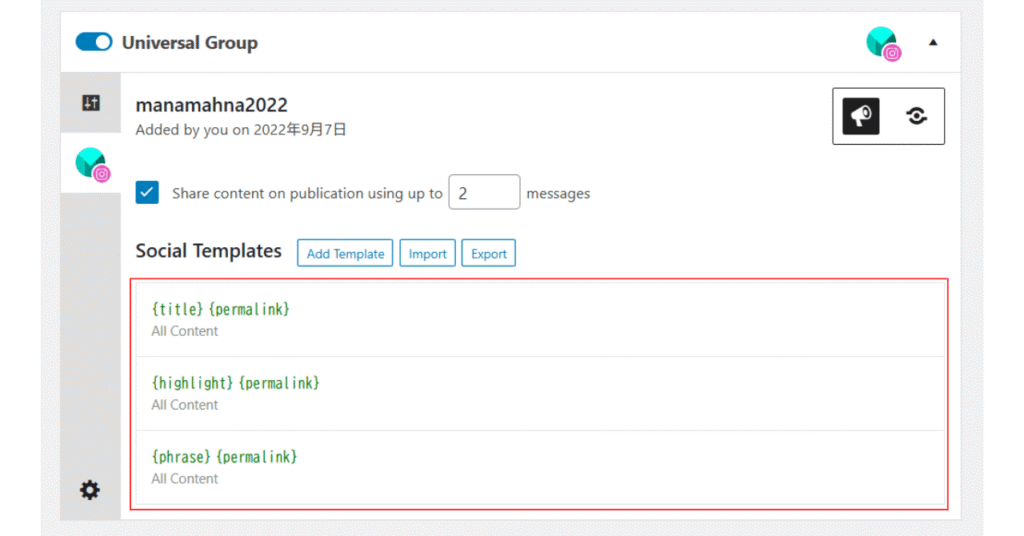Viewport: 1024px width, 536px height.
Task: Click the pink Instagram badge on sidebar avatar
Action: pyautogui.click(x=102, y=174)
